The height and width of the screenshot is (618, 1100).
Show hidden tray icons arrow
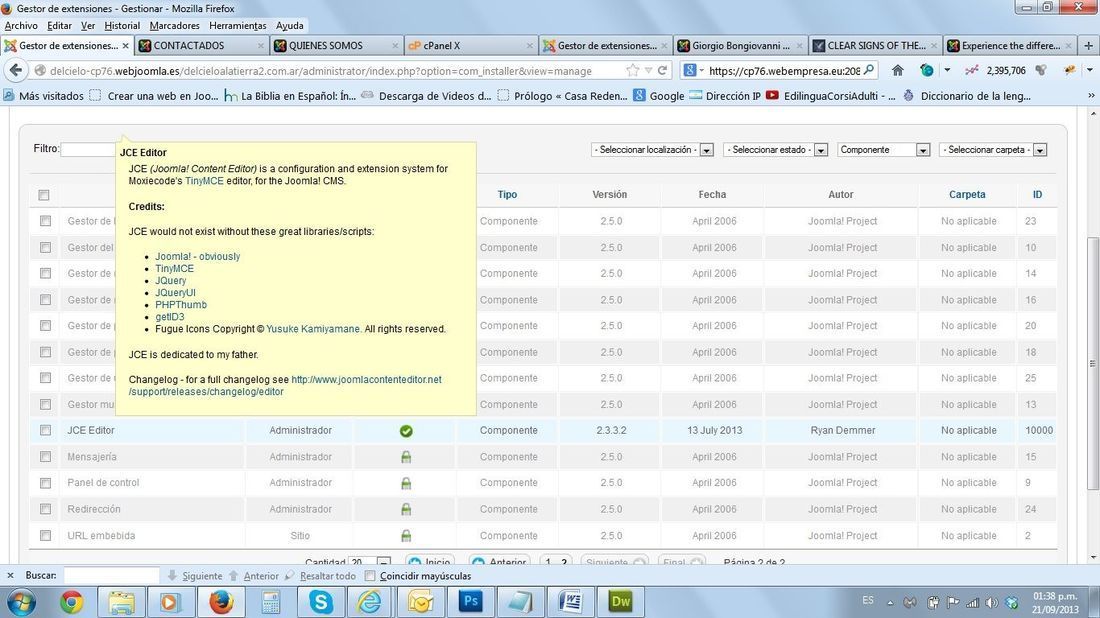890,602
